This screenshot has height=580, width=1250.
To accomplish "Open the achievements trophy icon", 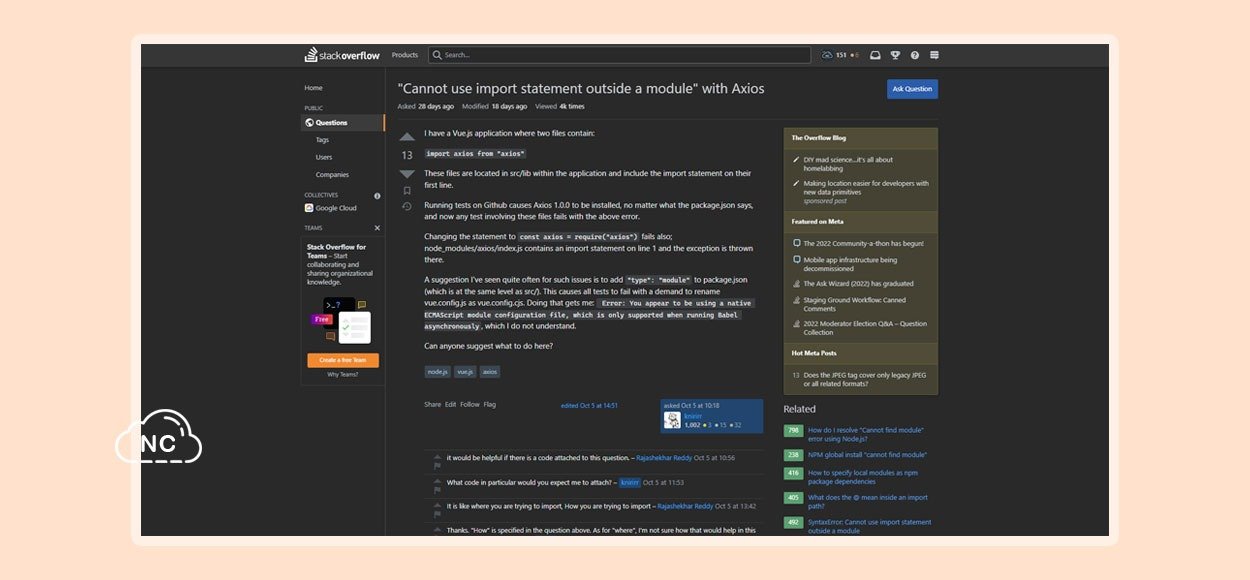I will [x=896, y=55].
